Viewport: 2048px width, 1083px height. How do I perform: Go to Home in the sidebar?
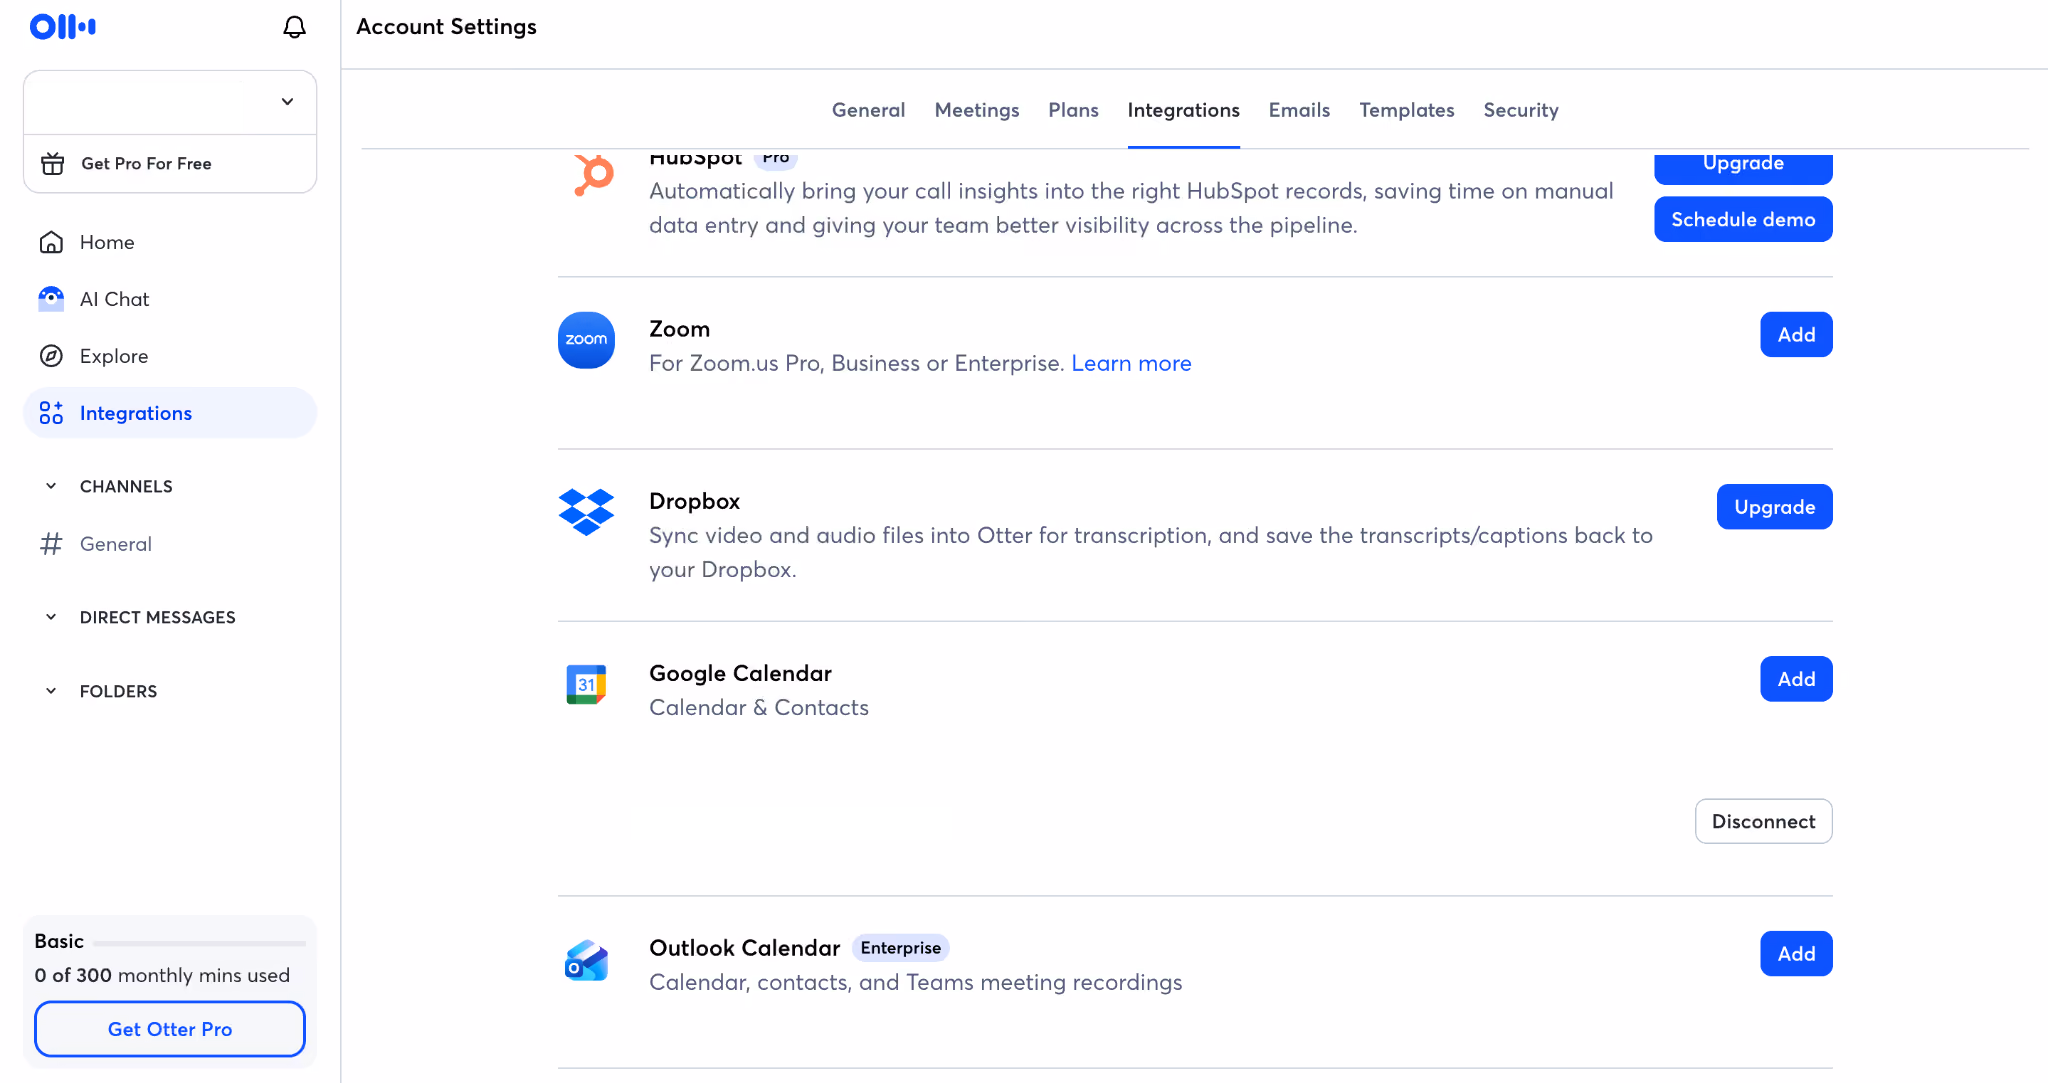pyautogui.click(x=170, y=242)
